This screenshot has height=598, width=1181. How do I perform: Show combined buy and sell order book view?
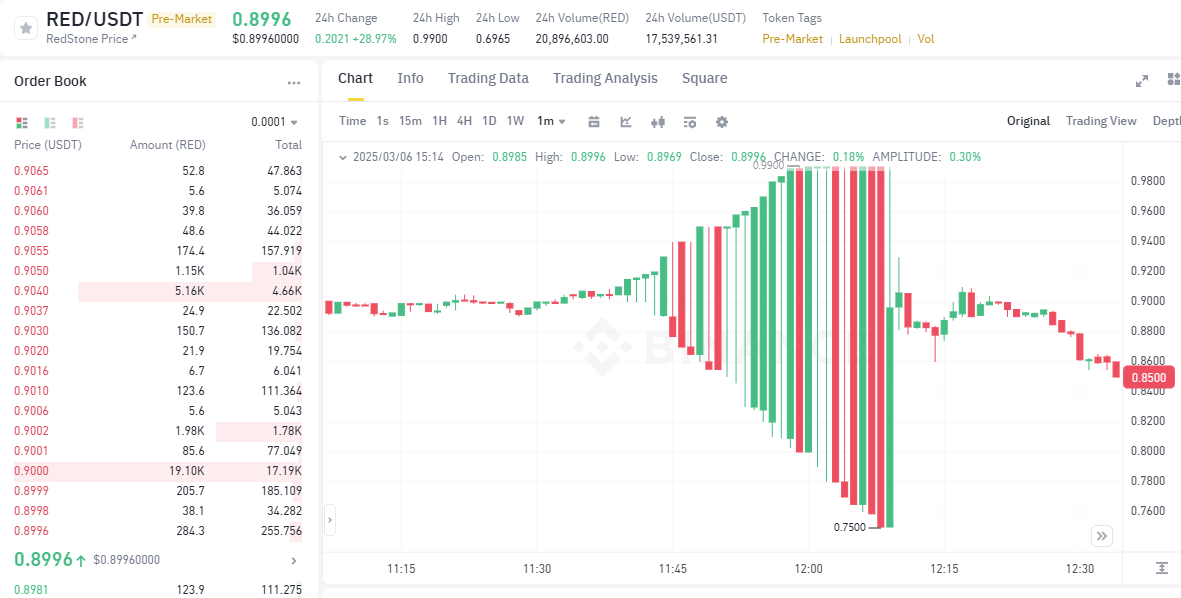pyautogui.click(x=22, y=122)
